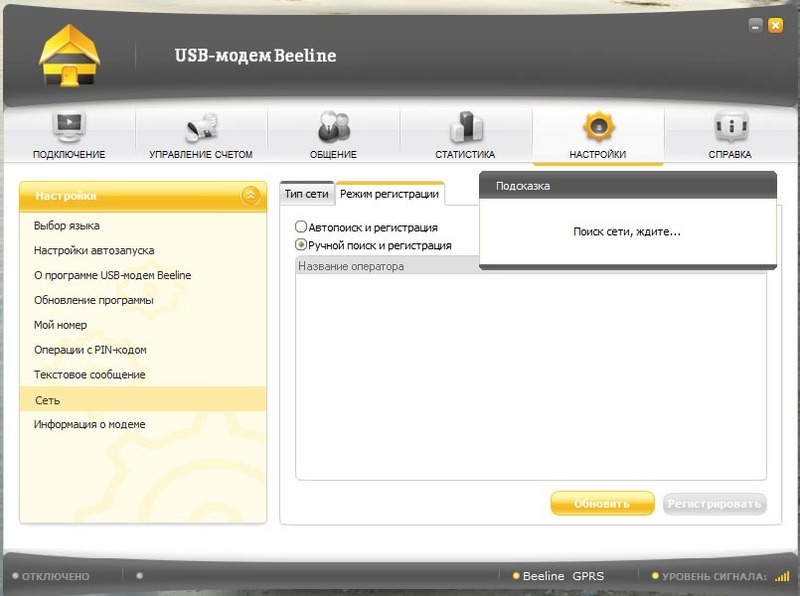Viewport: 800px width, 596px height.
Task: Click the Уровень сигнала label
Action: (x=714, y=577)
